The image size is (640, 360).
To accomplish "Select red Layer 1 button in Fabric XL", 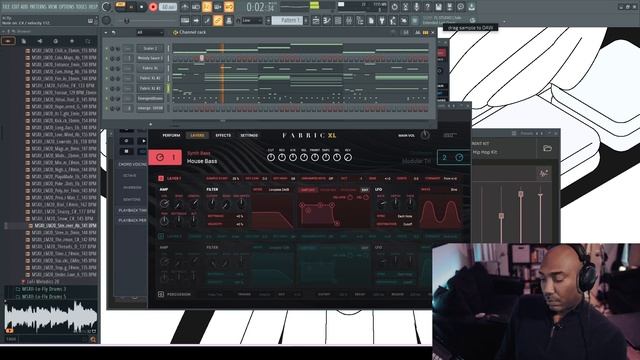I will coord(165,158).
